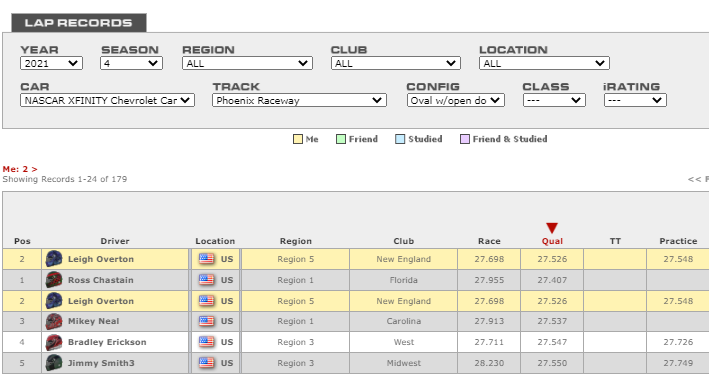
Task: Sort table by TT column header
Action: [x=615, y=241]
